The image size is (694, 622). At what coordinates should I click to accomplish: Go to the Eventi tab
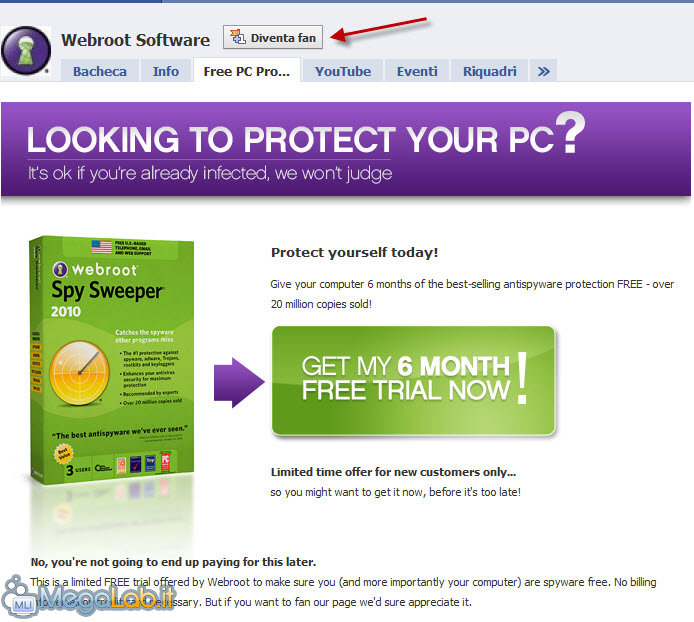tap(417, 71)
